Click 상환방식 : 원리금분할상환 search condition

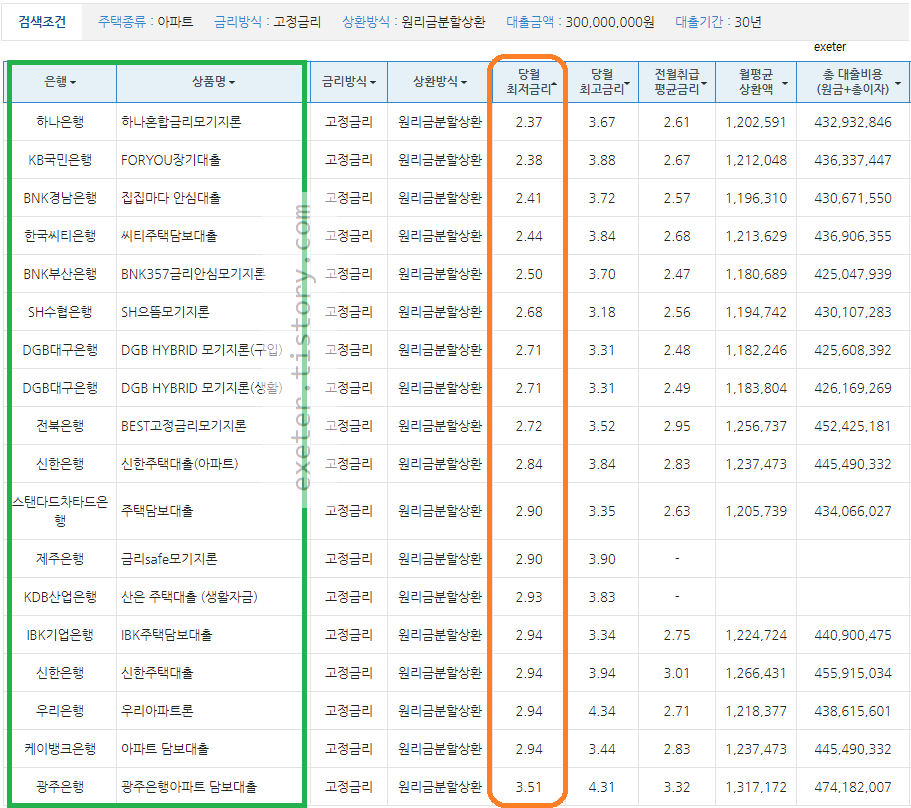(x=414, y=22)
